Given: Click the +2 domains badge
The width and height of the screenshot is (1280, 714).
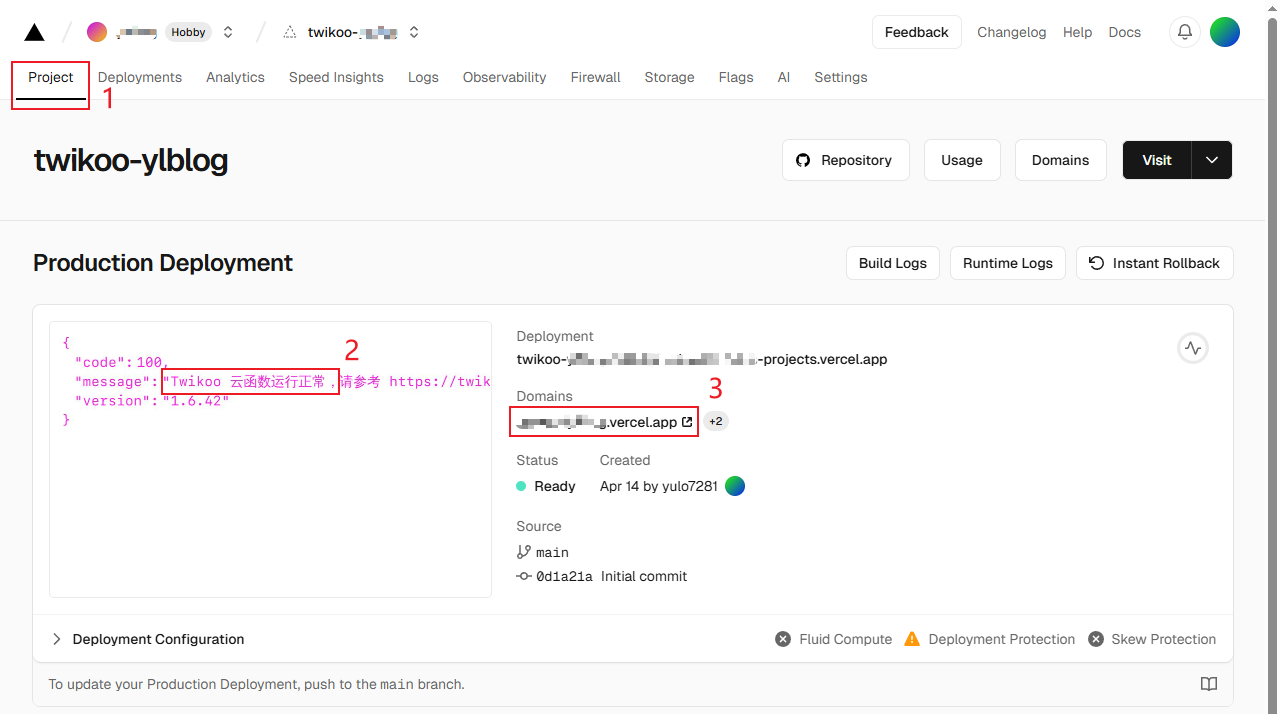Looking at the screenshot, I should point(716,422).
